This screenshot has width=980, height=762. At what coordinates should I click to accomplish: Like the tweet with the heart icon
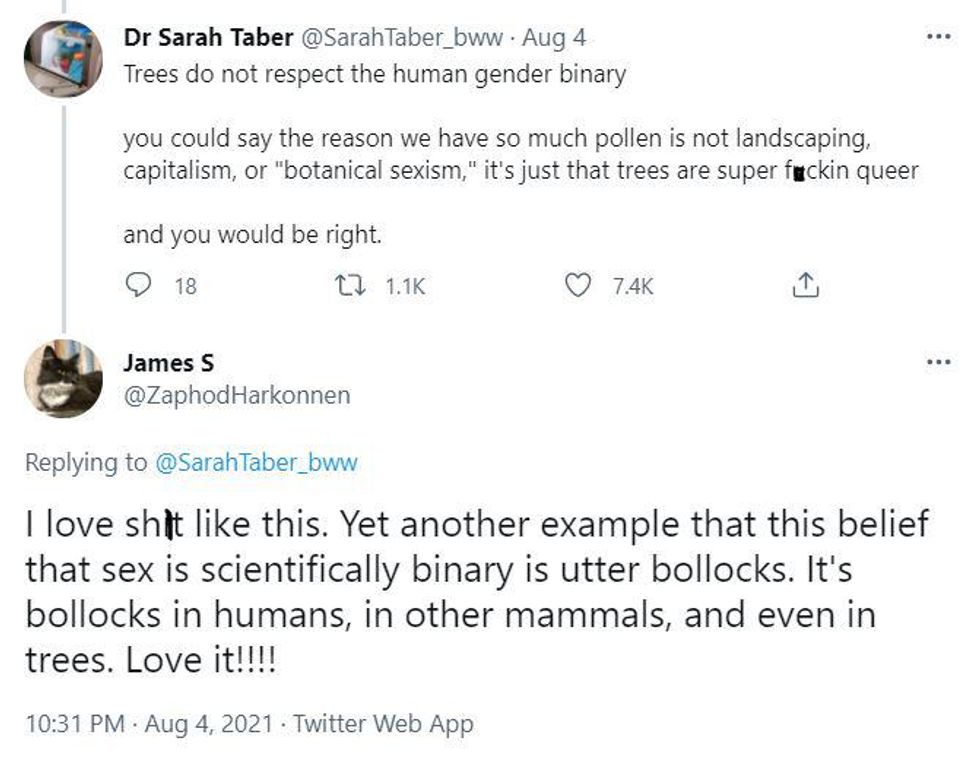coord(577,286)
